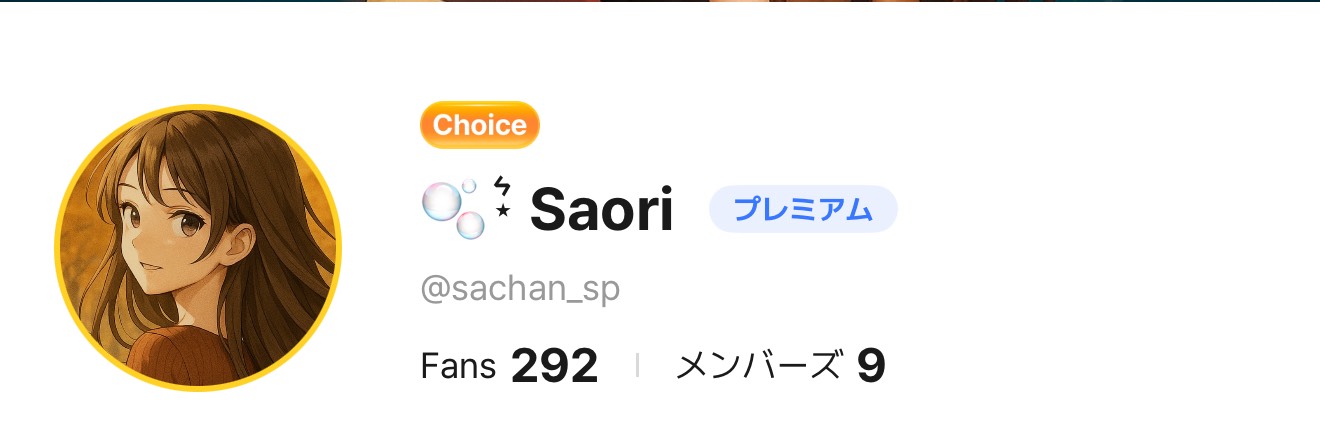Click the blue プレミアム badge

(803, 210)
